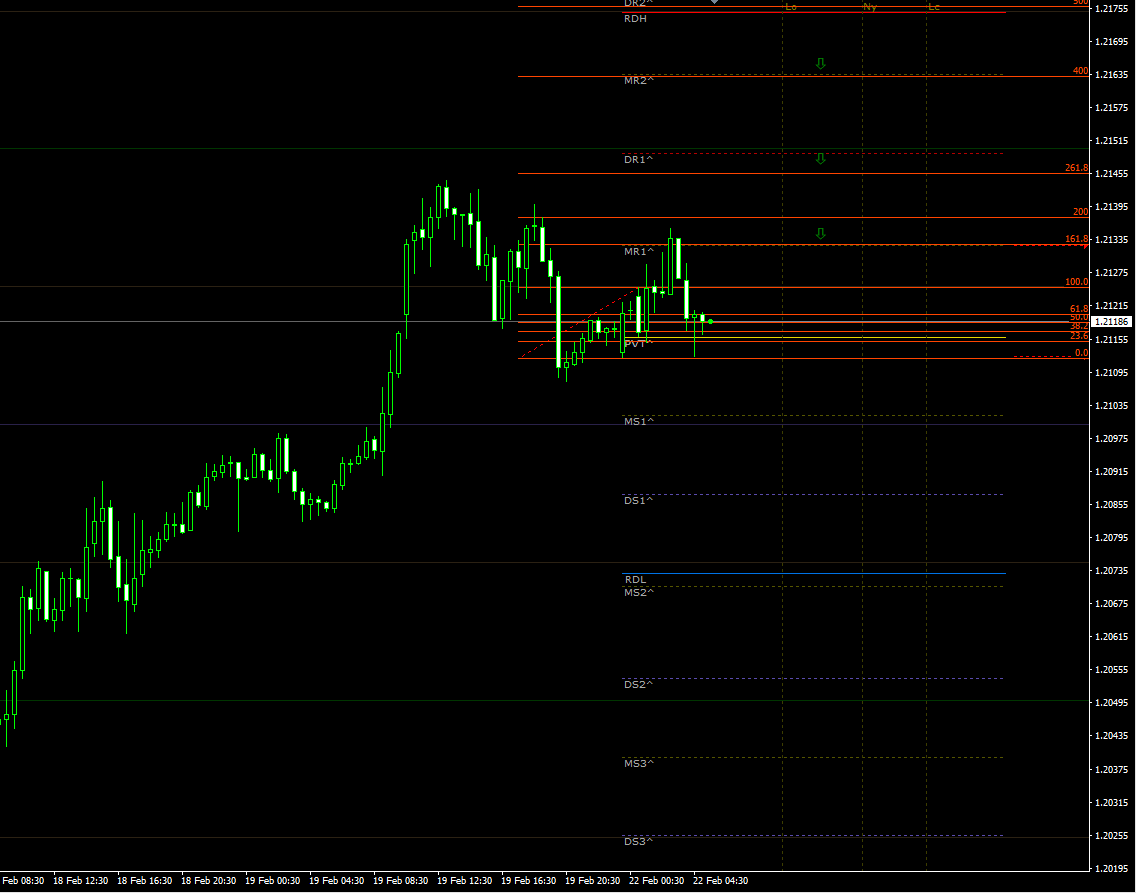Click the green down arrow above MR2 line
This screenshot has height=893, width=1136.
[820, 62]
